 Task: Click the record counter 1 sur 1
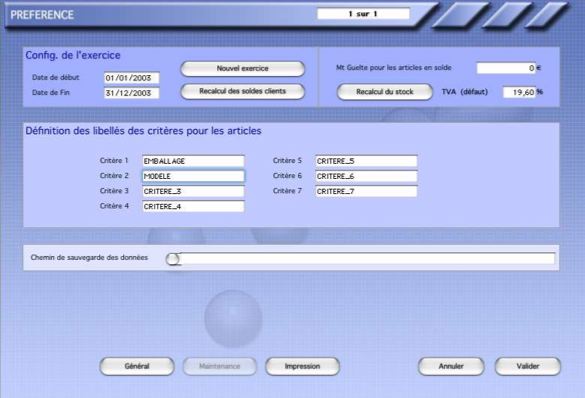click(x=363, y=14)
